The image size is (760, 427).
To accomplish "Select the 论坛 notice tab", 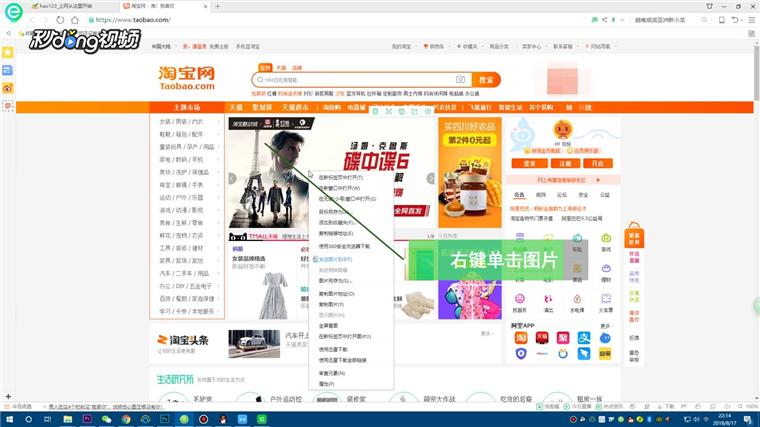I will coord(562,195).
